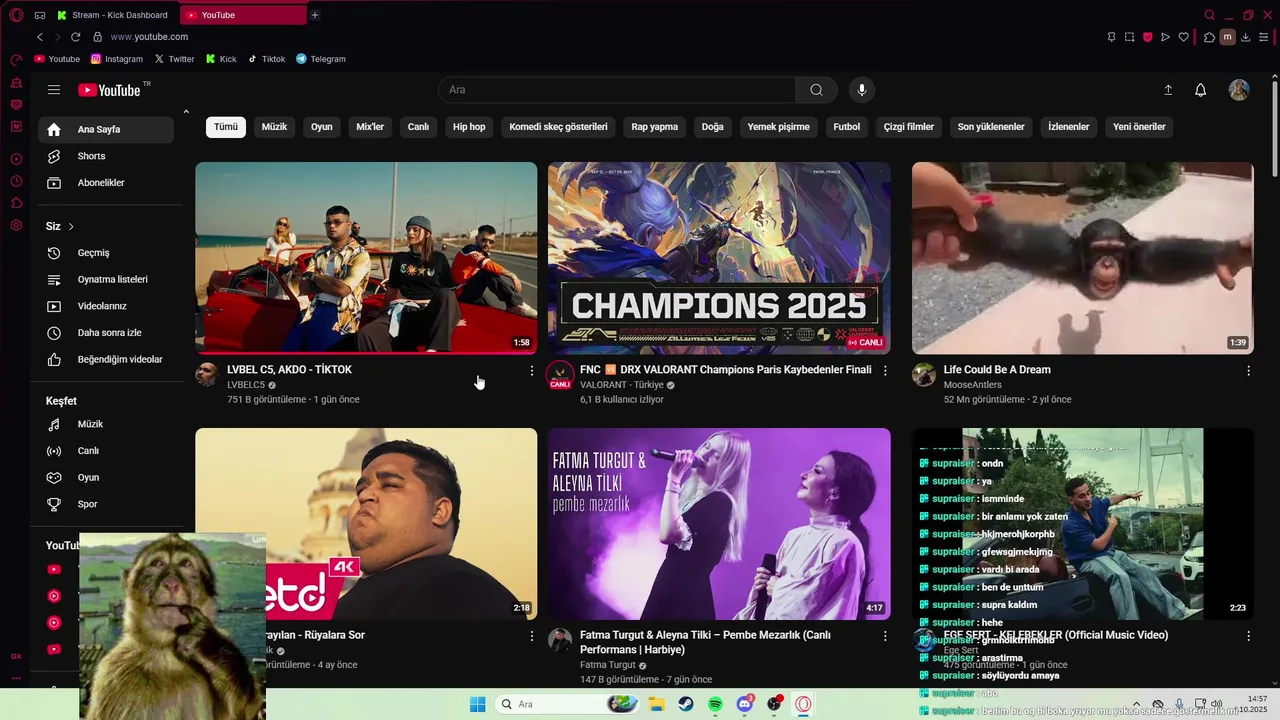The height and width of the screenshot is (720, 1280).
Task: Switch to Stream - Kick Dashboard tab
Action: tap(113, 15)
